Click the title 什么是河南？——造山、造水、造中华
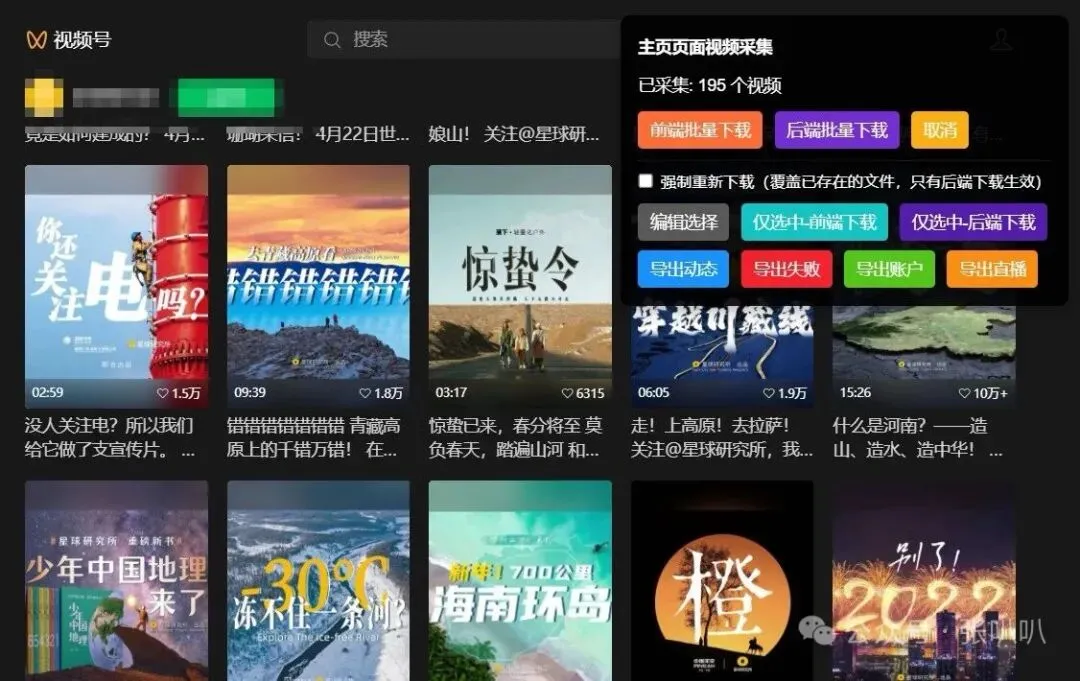 tap(917, 438)
